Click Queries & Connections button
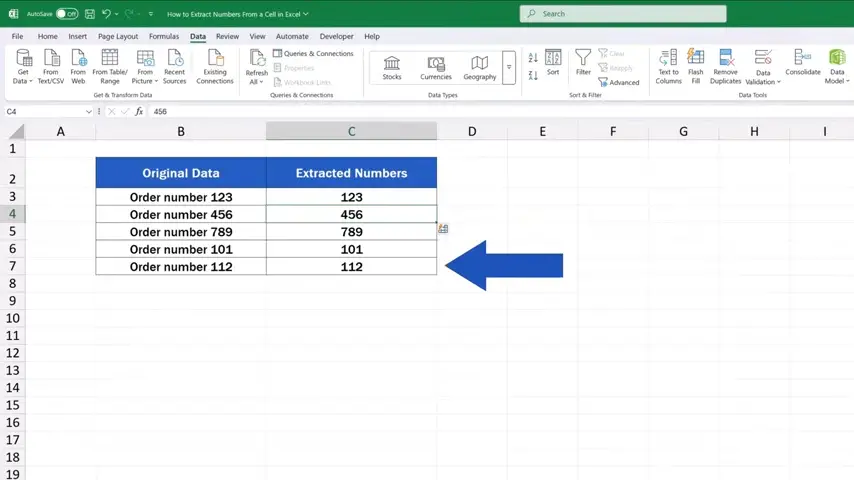Image resolution: width=854 pixels, height=480 pixels. [x=313, y=54]
